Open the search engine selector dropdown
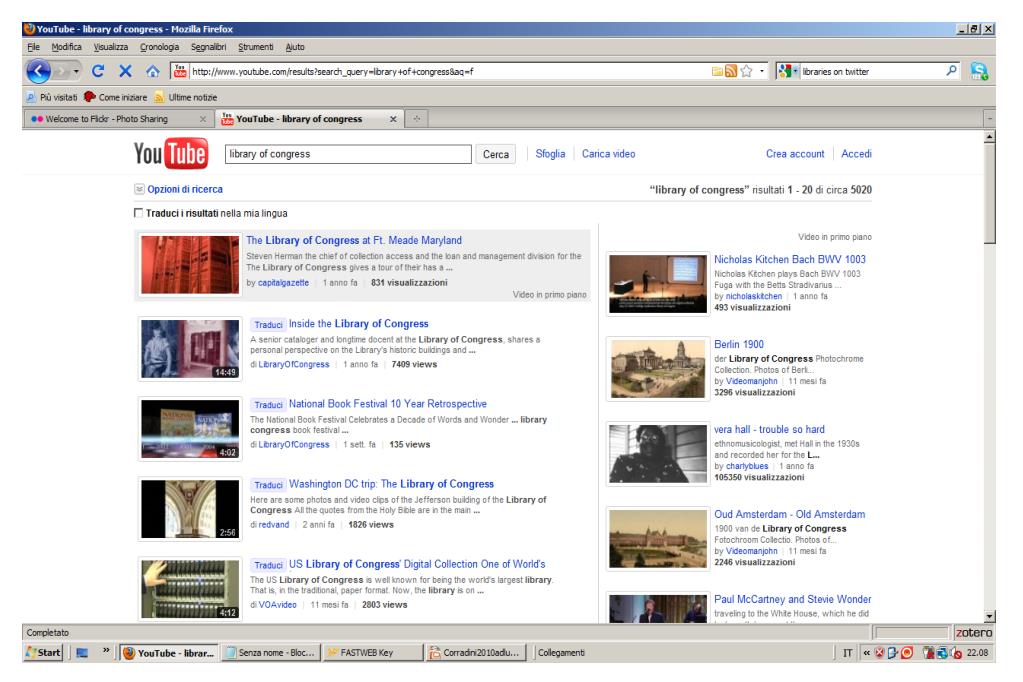This screenshot has height=682, width=1023. (788, 71)
